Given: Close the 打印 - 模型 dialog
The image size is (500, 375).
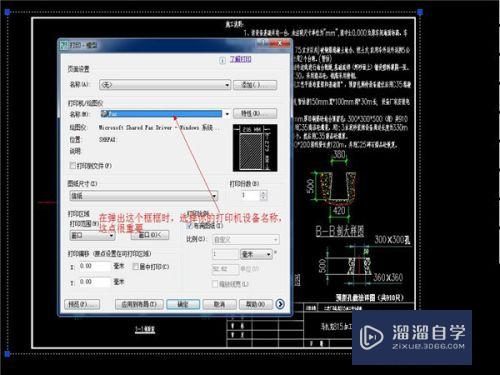Looking at the screenshot, I should coord(281,44).
